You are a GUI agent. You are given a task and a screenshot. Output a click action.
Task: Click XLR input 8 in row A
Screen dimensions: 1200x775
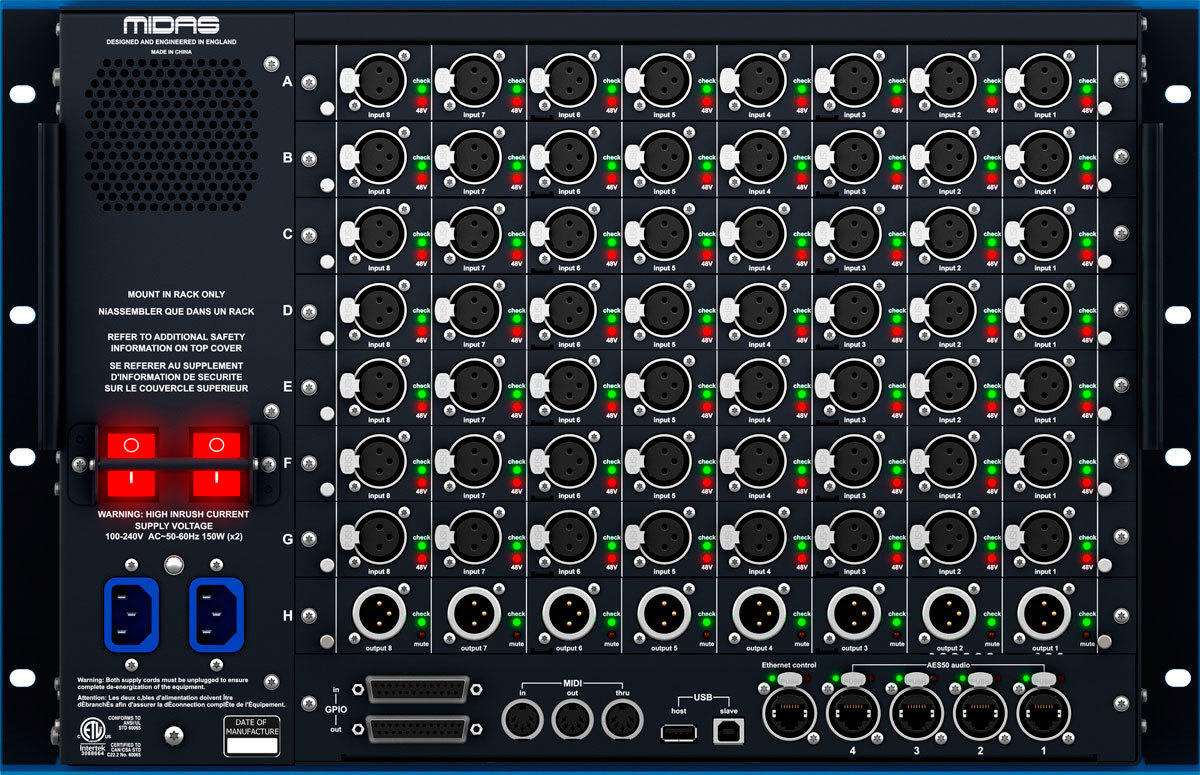tap(380, 80)
